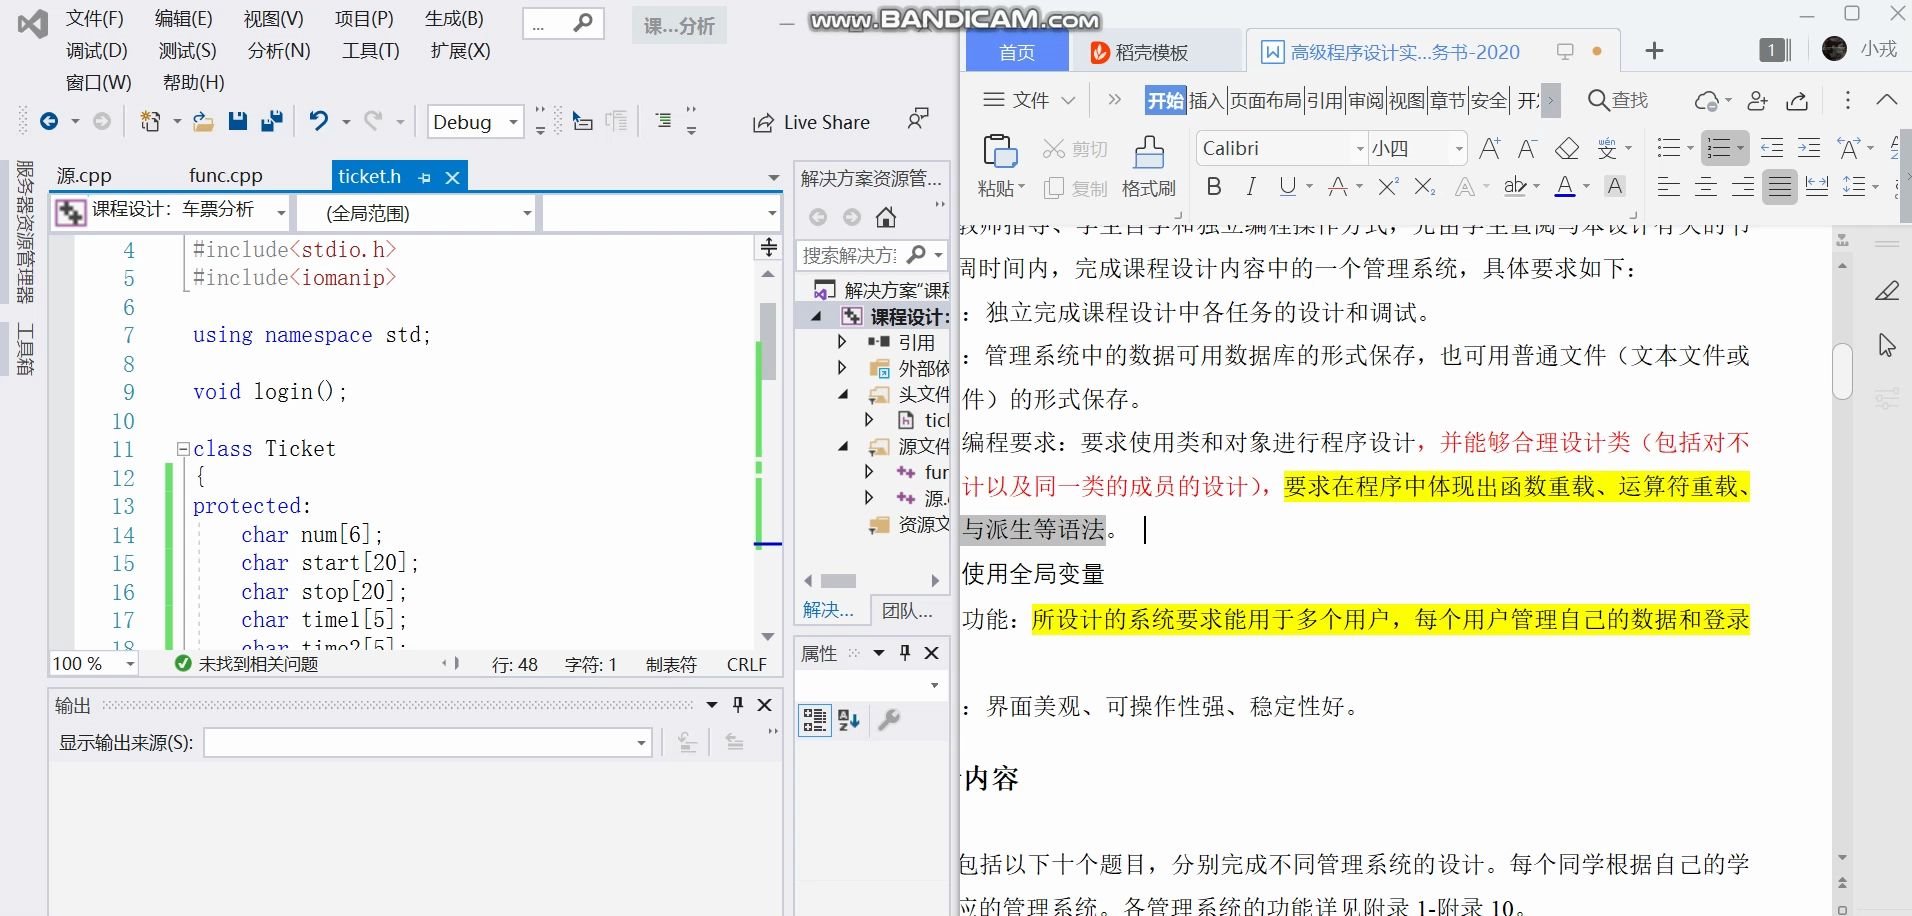Click the categorized view icon in Properties
Image resolution: width=1912 pixels, height=916 pixels.
pyautogui.click(x=814, y=719)
